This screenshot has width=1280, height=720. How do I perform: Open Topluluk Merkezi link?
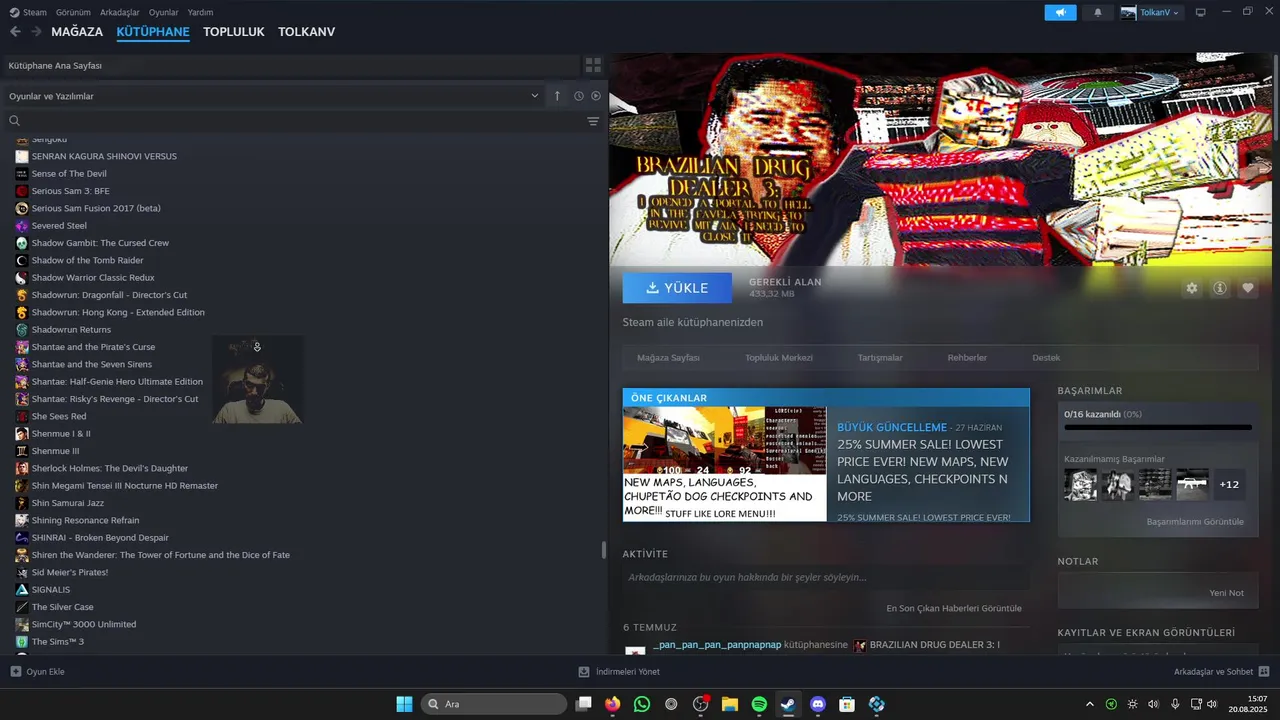click(778, 358)
